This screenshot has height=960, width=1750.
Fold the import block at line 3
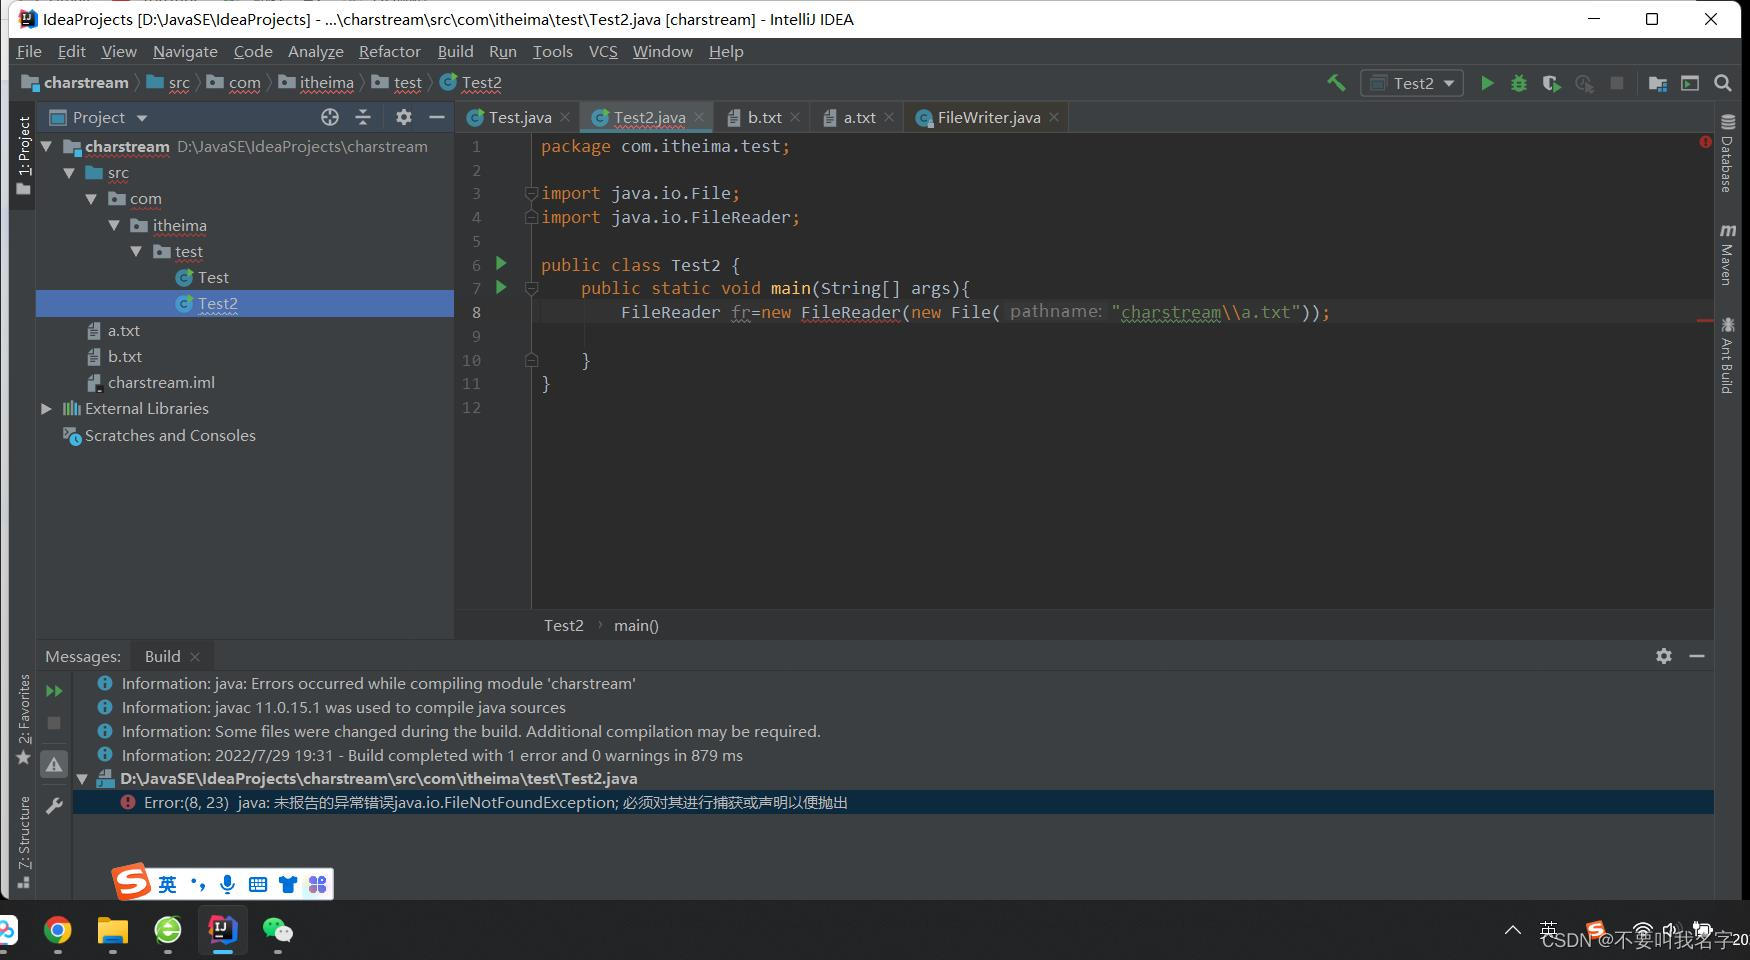coord(531,193)
